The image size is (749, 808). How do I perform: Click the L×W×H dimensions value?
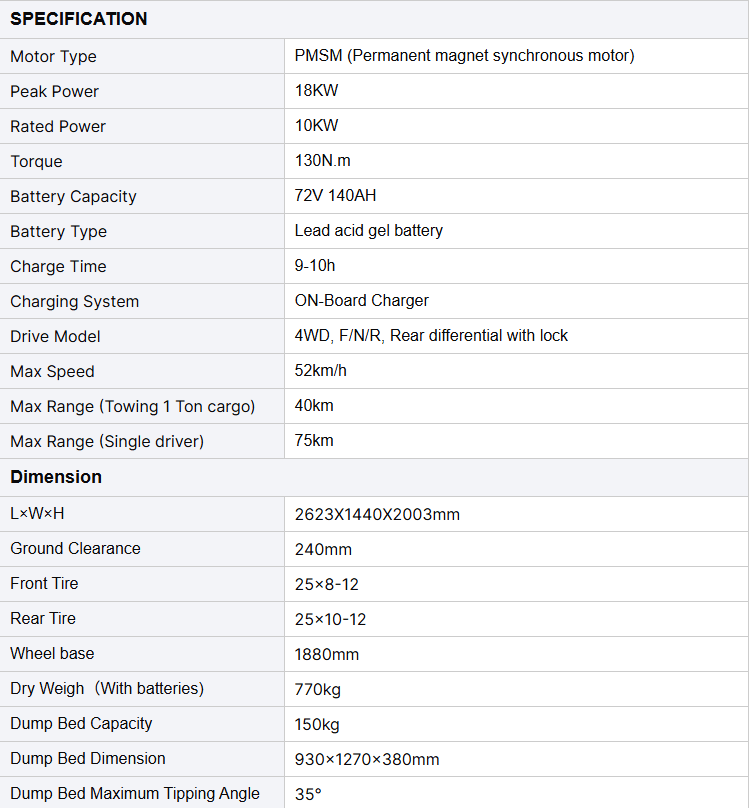coord(377,515)
